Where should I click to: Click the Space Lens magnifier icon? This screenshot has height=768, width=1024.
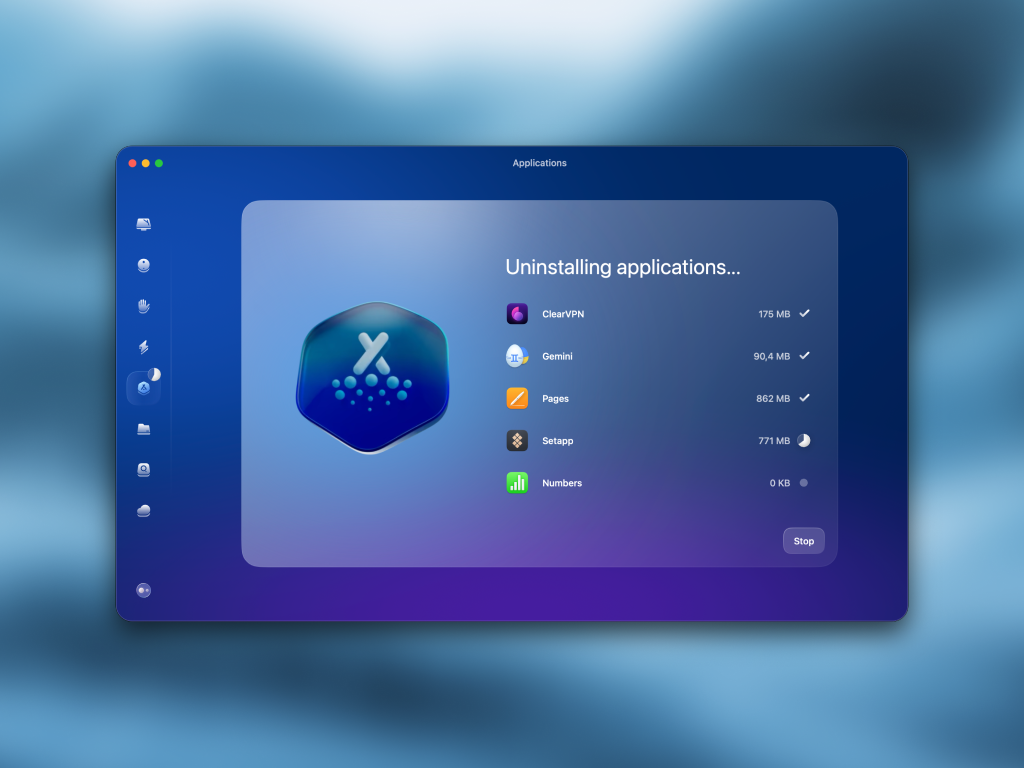[143, 470]
